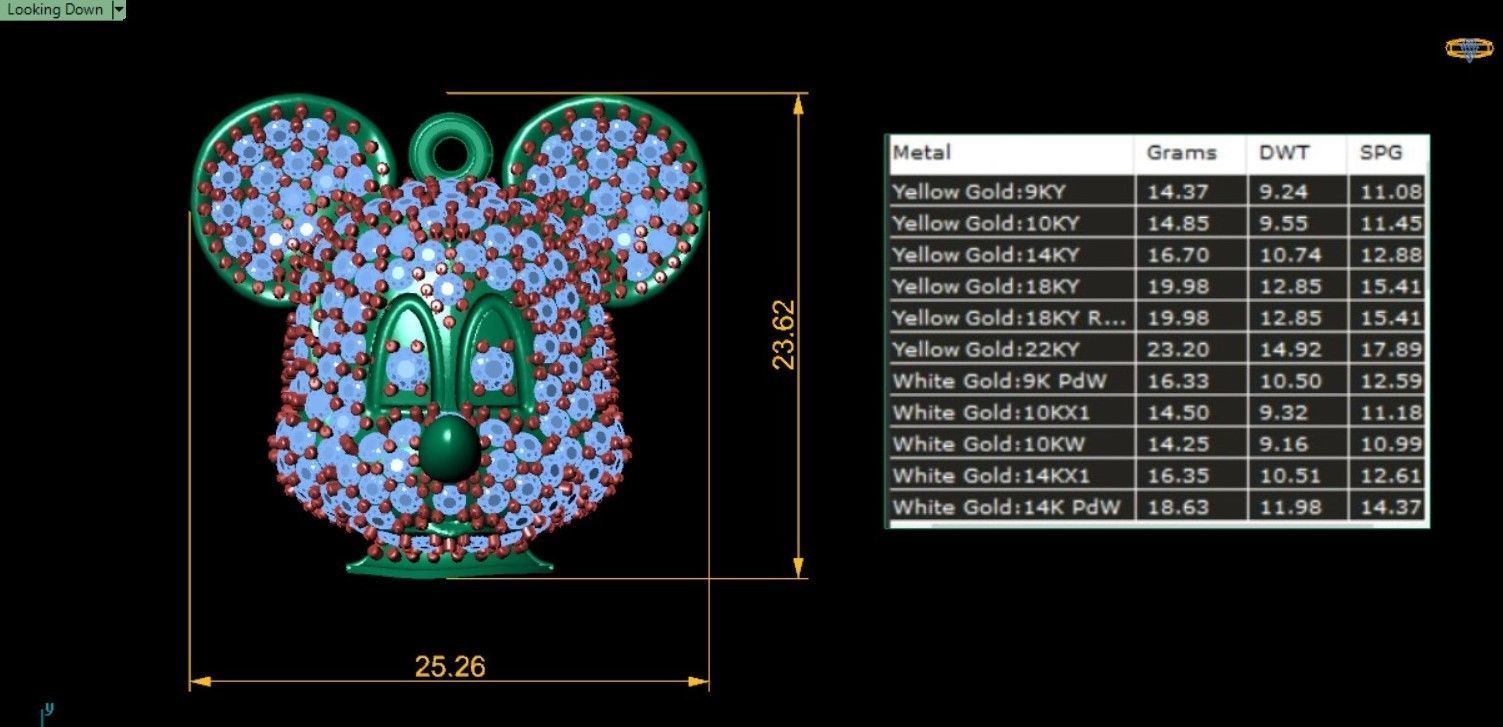Select the DWT column header

(1297, 154)
